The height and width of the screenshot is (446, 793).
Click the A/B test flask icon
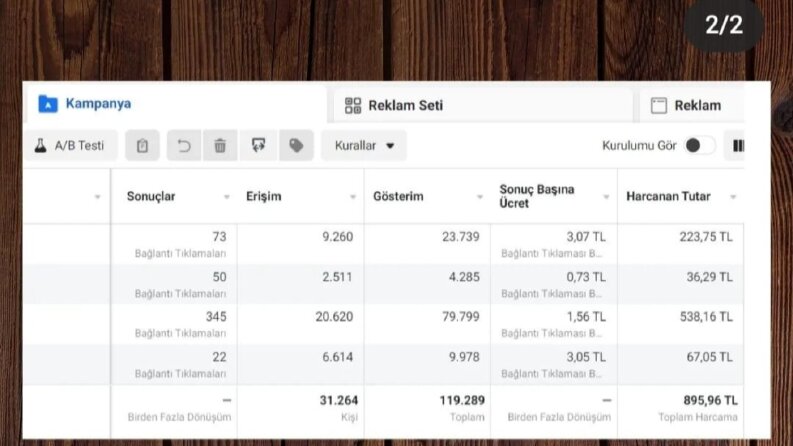(40, 146)
